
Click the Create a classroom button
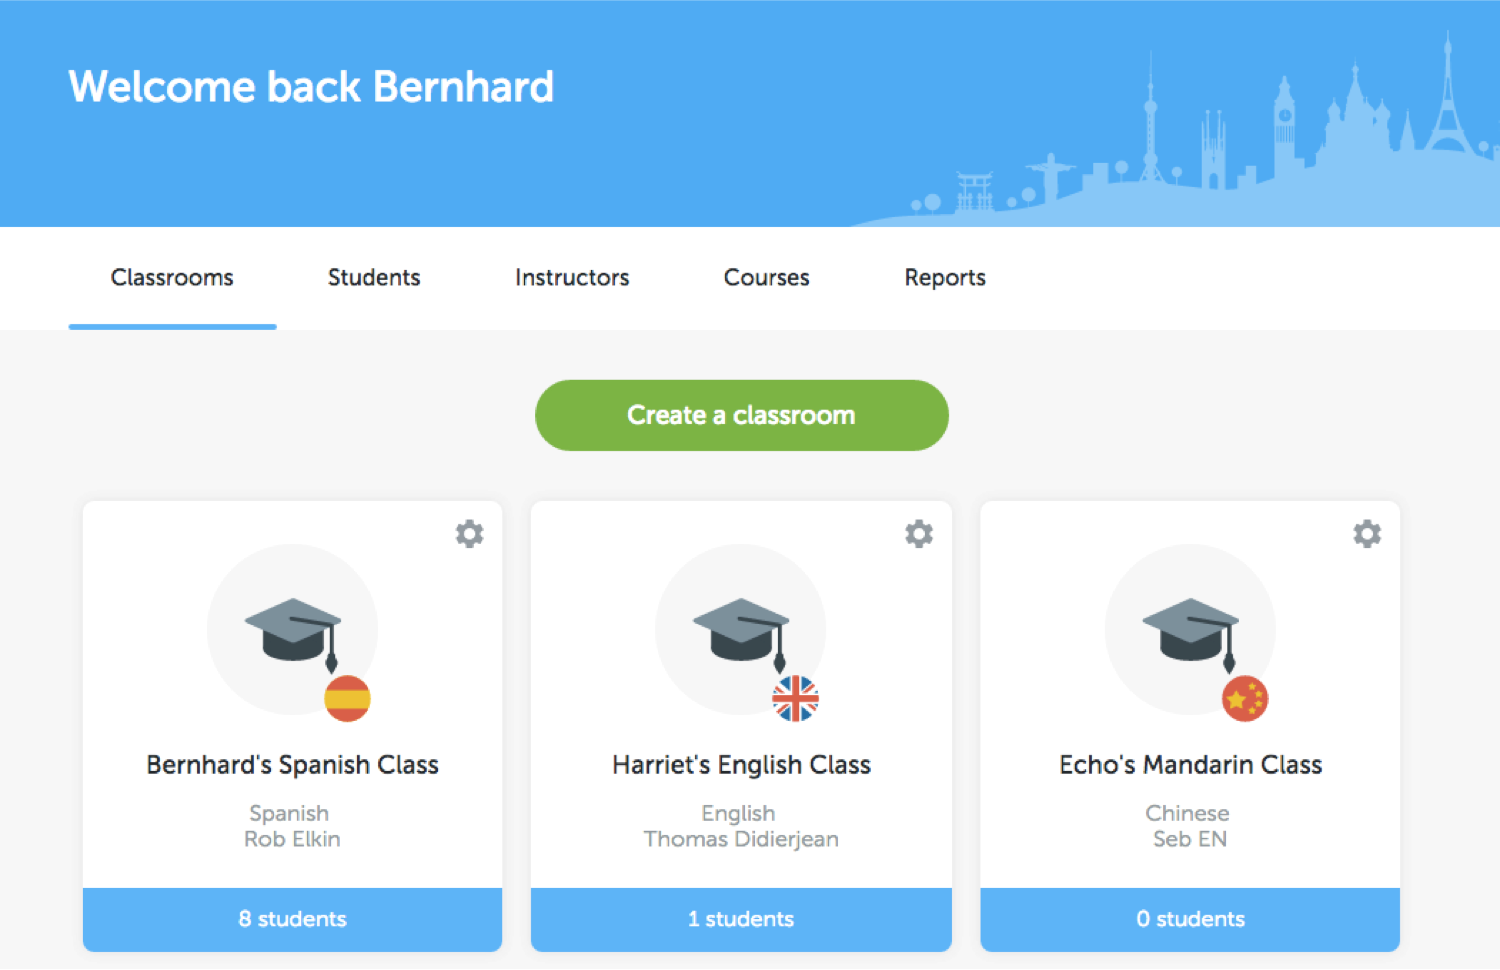click(742, 415)
